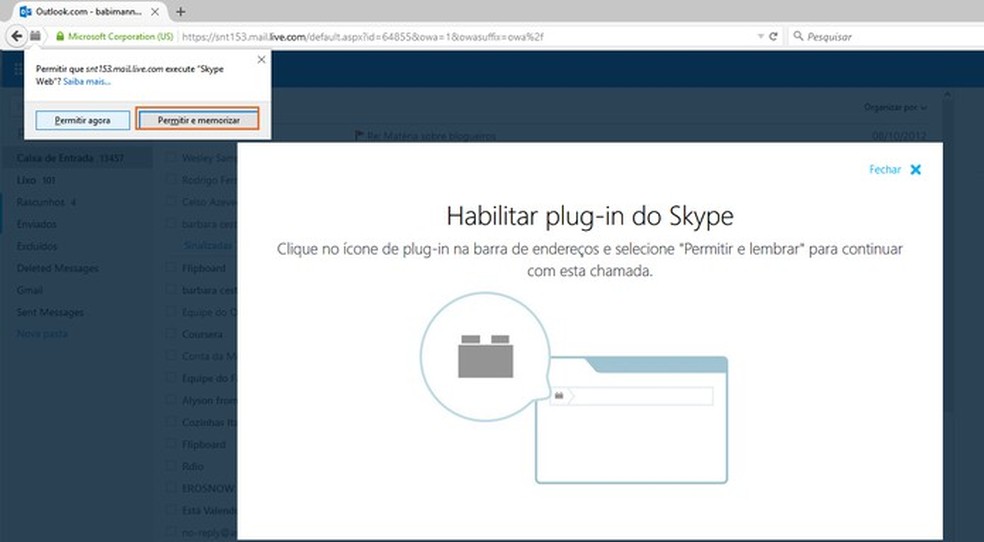This screenshot has height=542, width=984.
Task: Click the Nova pasta link
Action: click(42, 334)
